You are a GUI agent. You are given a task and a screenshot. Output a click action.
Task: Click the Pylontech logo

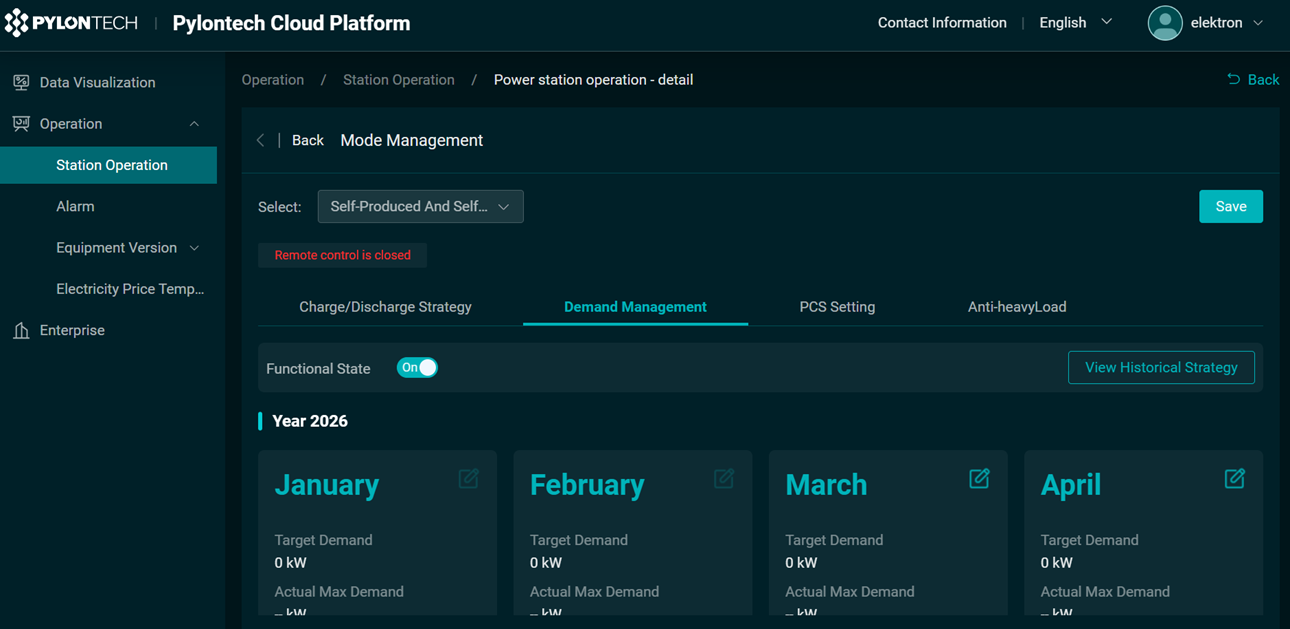[71, 23]
